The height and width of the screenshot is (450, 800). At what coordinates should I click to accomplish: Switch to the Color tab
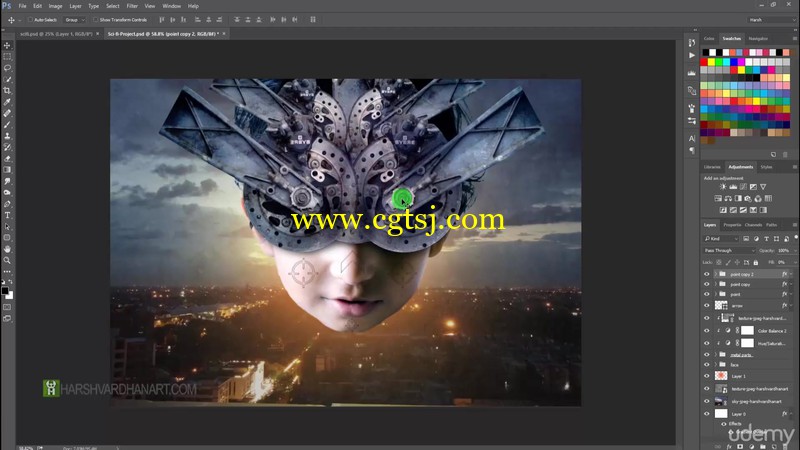pos(709,39)
